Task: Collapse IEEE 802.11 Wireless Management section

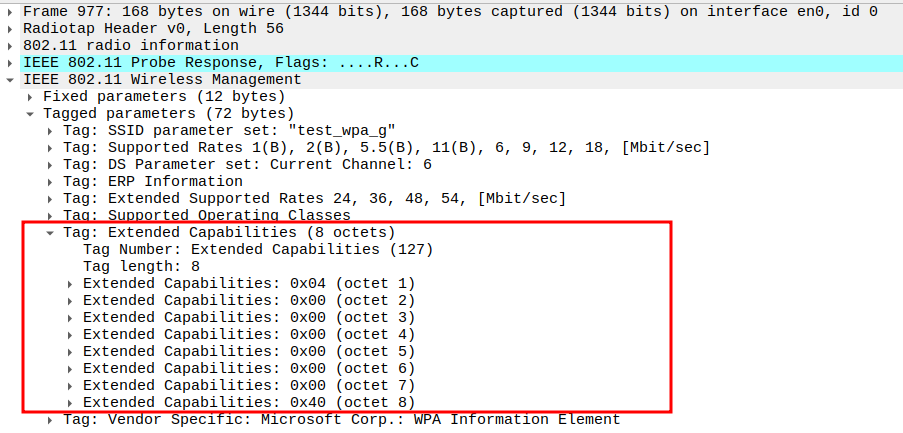Action: 10,80
